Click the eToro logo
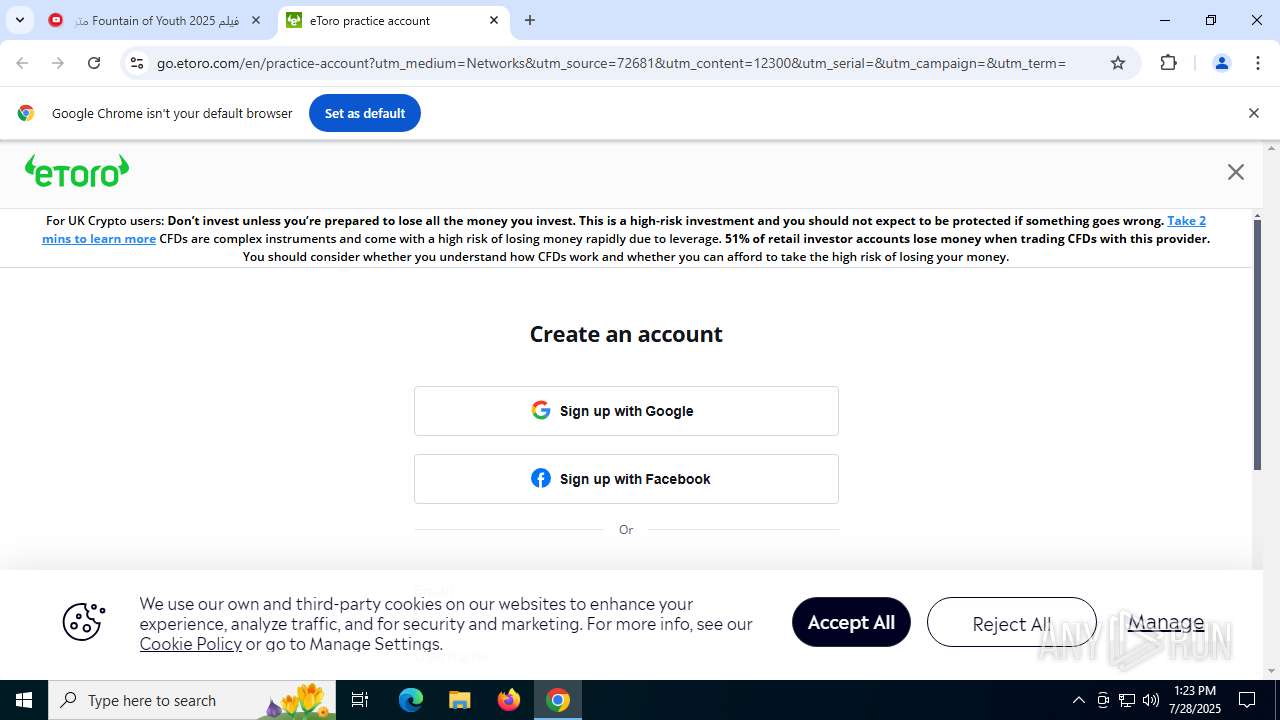This screenshot has height=720, width=1280. pos(77,171)
